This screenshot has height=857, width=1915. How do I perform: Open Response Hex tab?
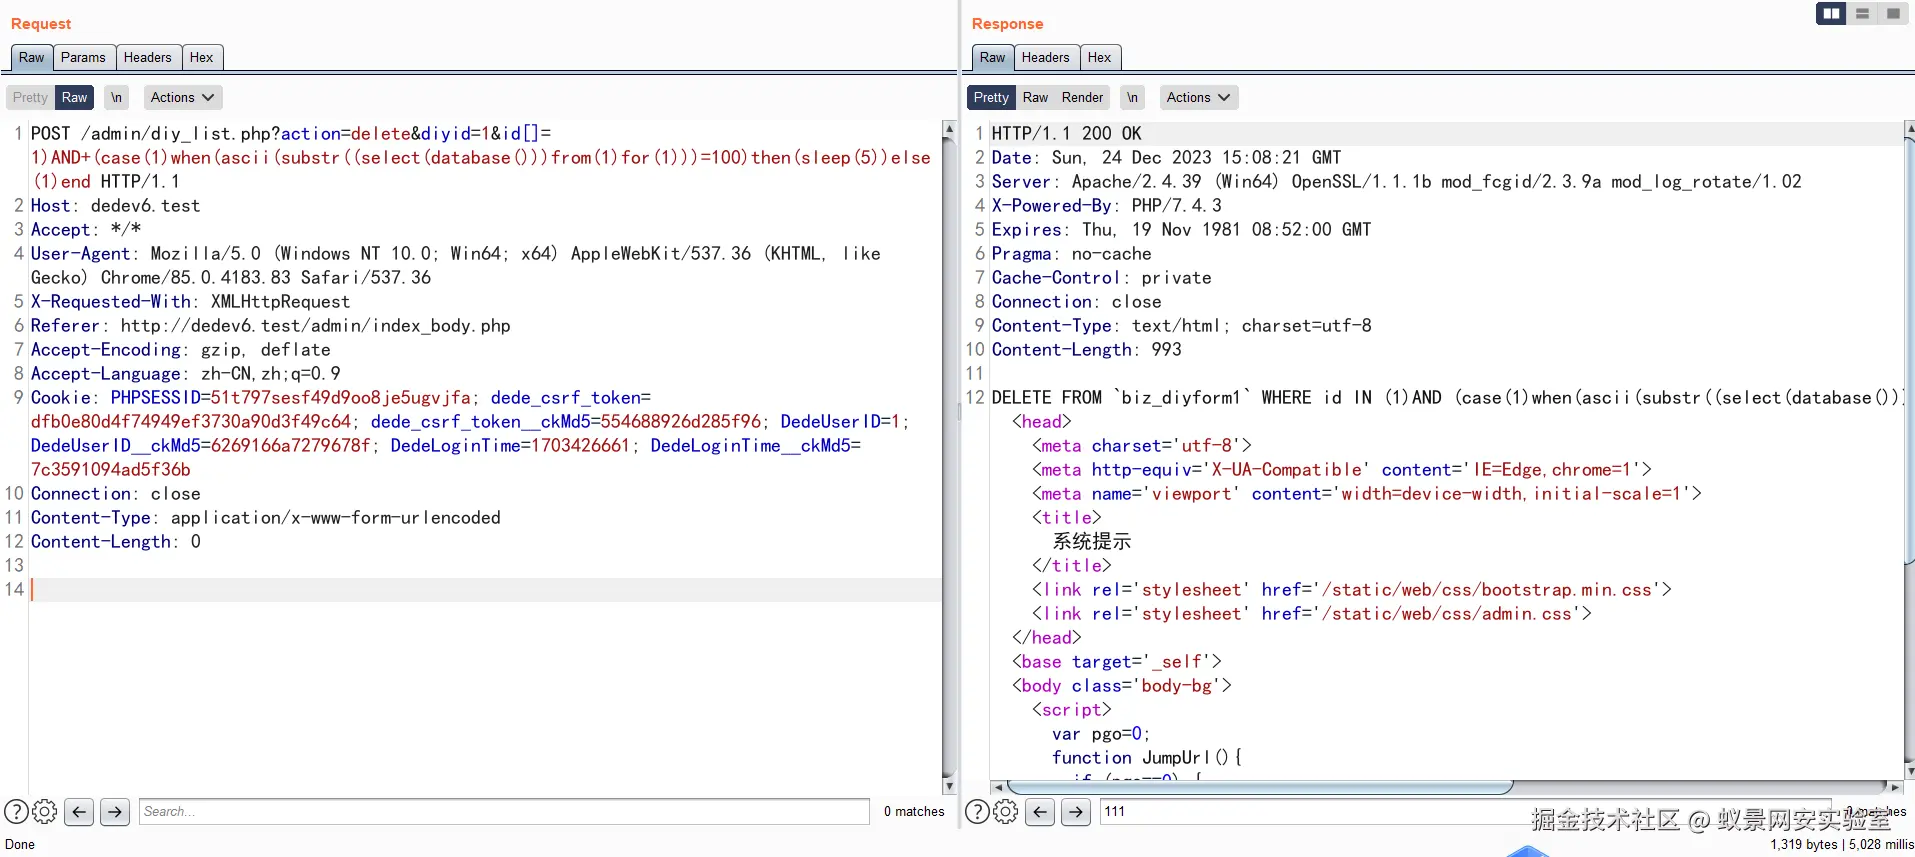[x=1100, y=58]
